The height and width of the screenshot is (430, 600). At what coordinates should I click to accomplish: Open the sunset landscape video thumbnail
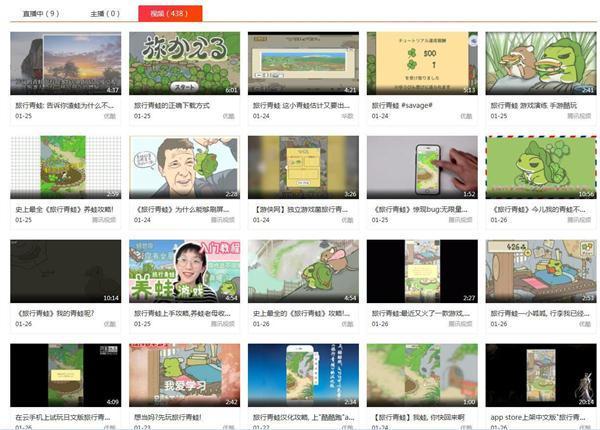[65, 63]
